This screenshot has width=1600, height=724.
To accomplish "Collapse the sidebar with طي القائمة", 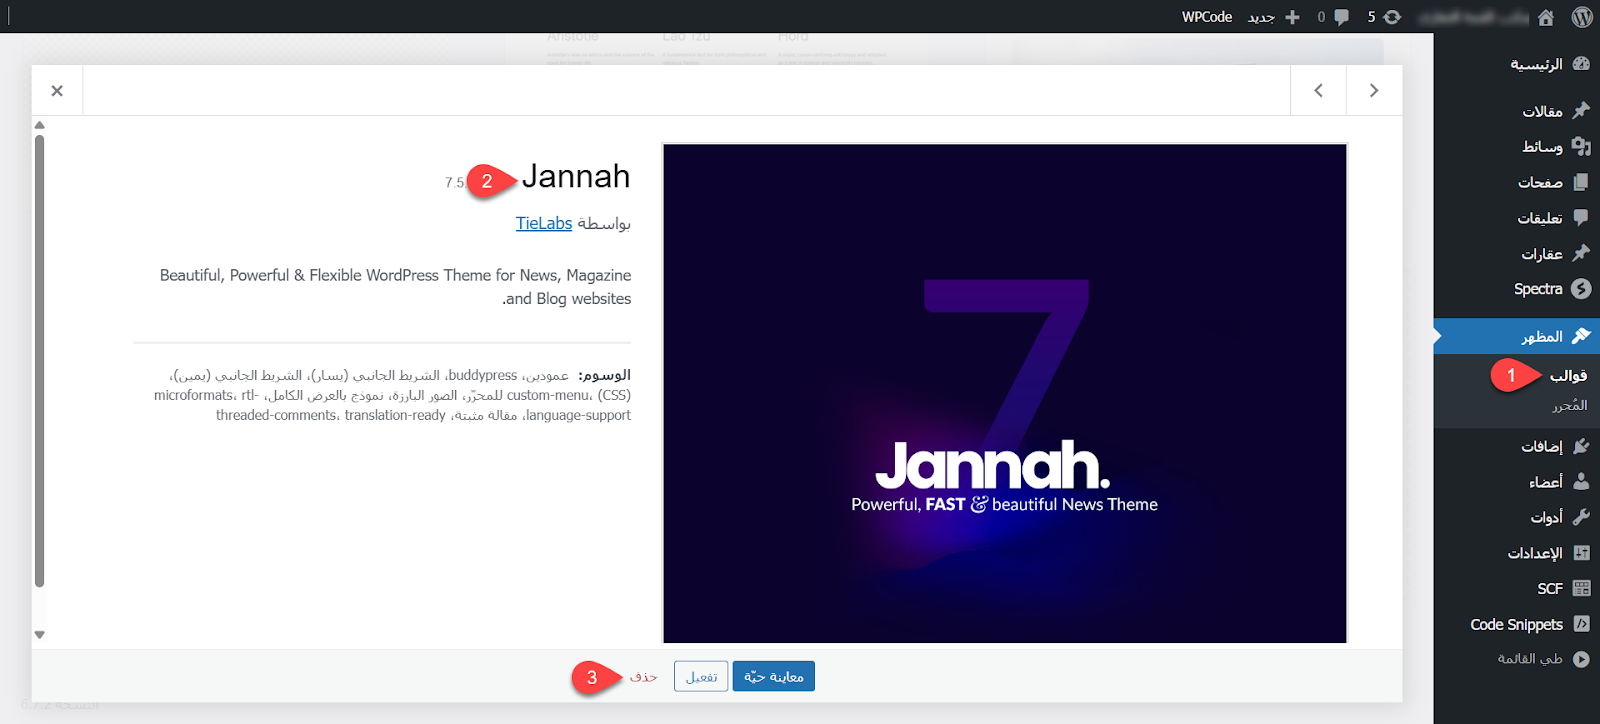I will 1543,659.
